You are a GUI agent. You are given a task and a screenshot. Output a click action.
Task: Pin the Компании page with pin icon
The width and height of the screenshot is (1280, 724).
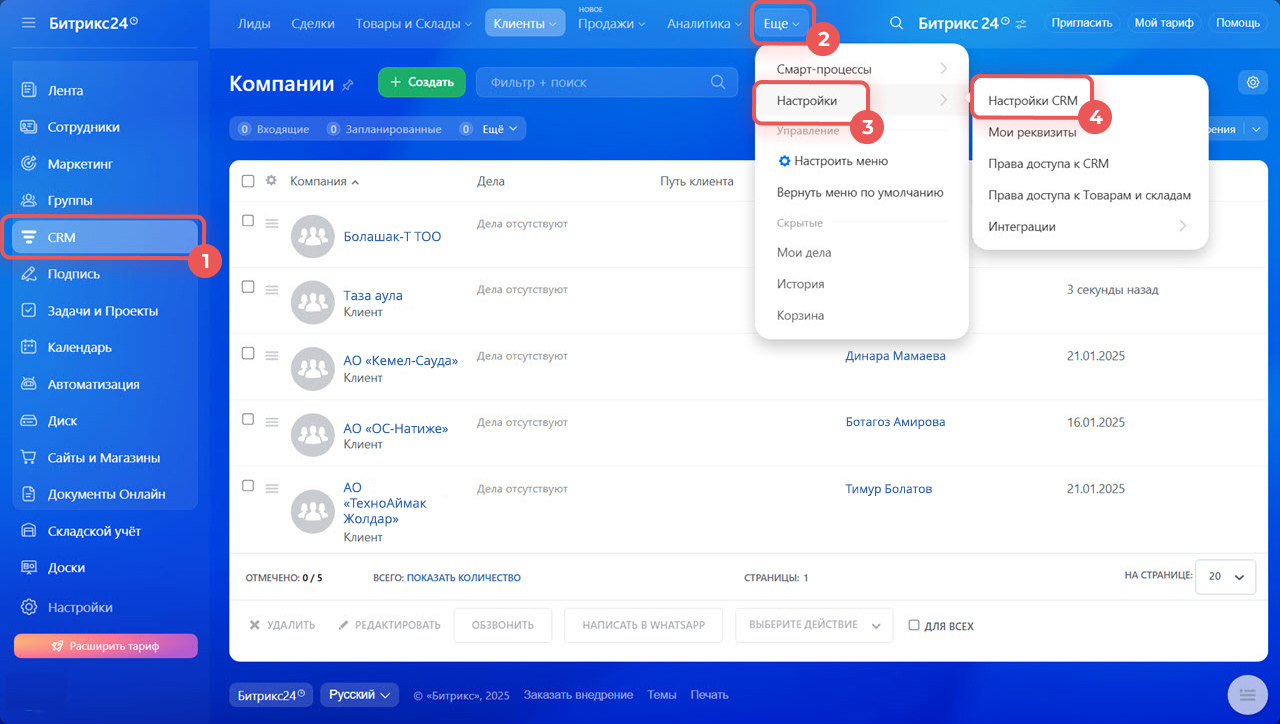(348, 85)
